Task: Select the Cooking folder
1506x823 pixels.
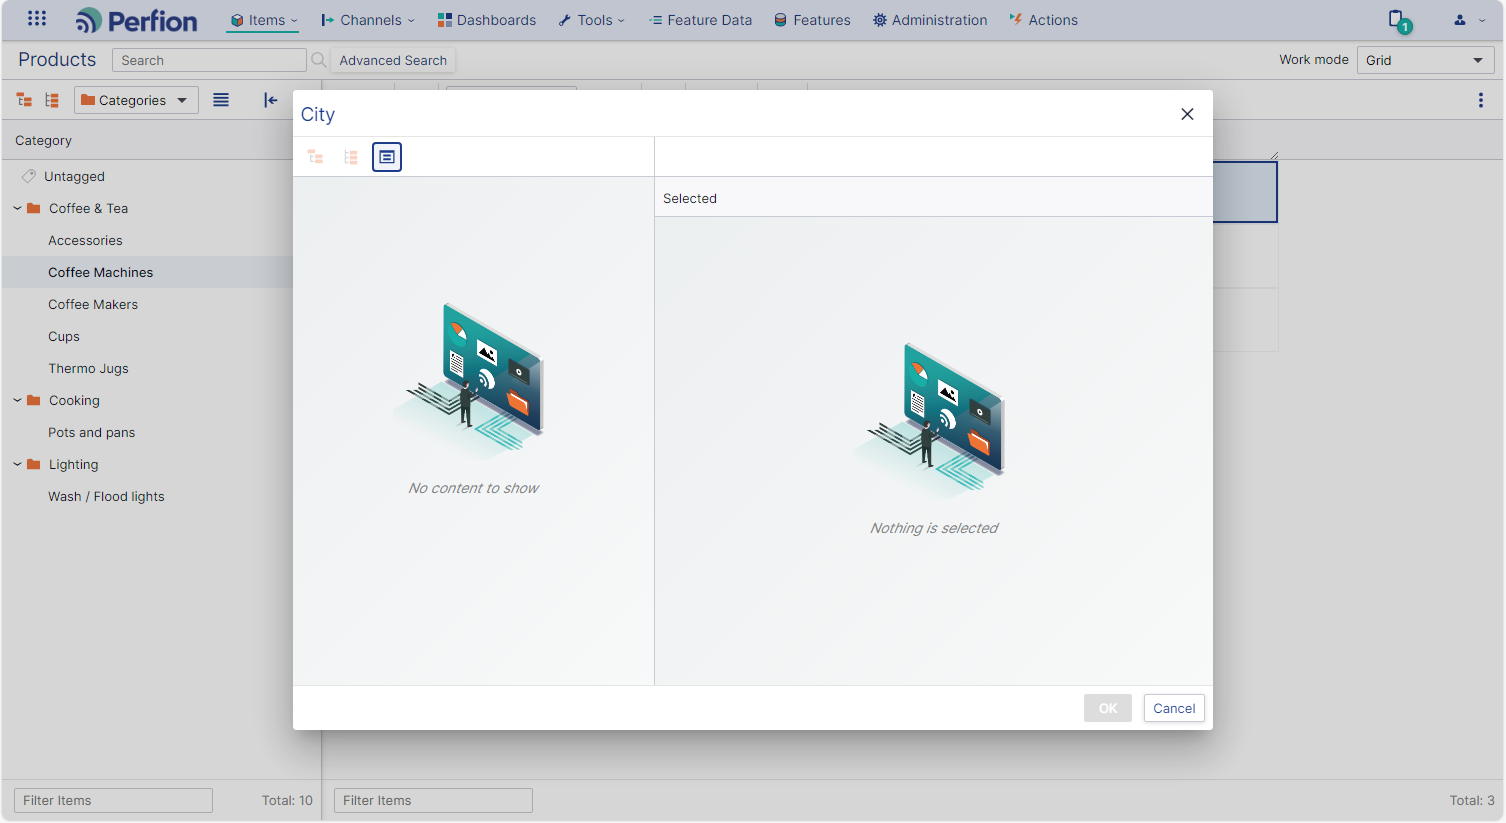Action: pos(74,400)
